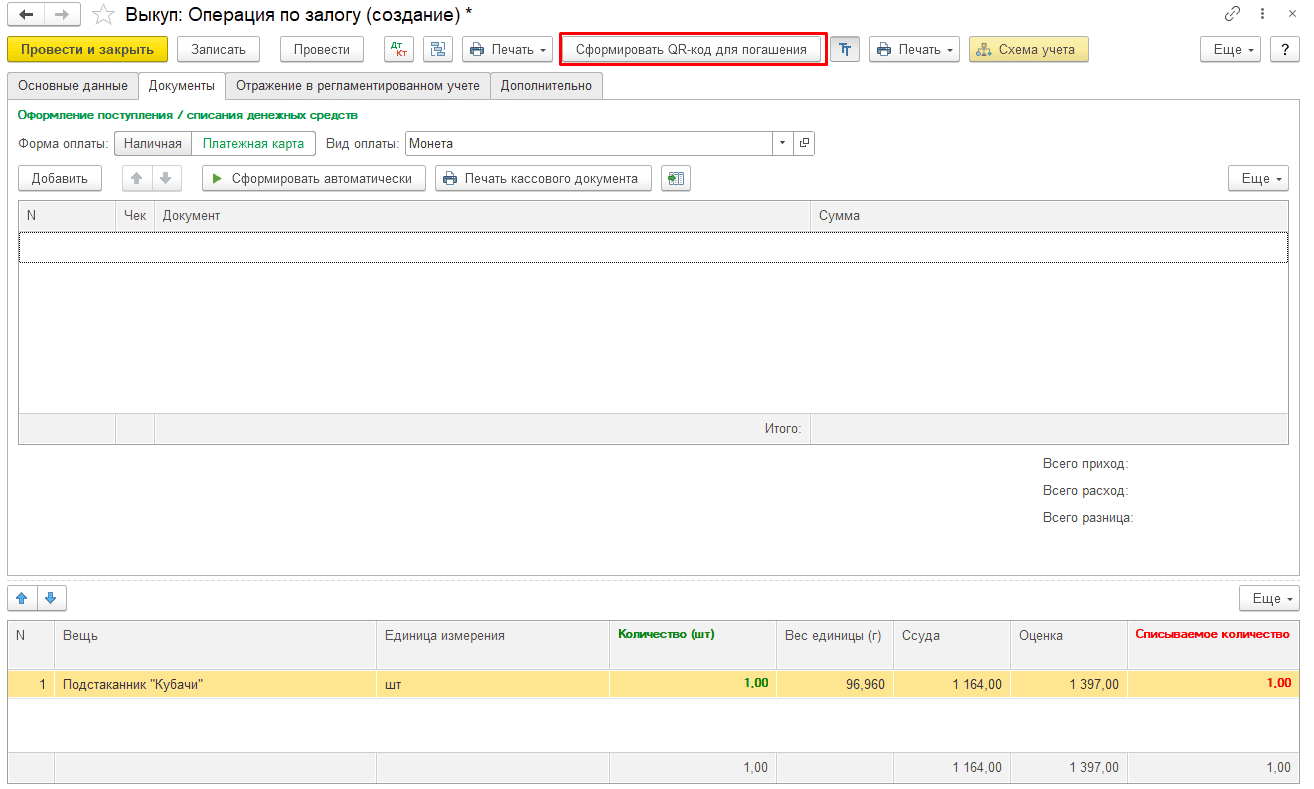Select Платежная карта payment form
The image size is (1314, 789).
(253, 144)
